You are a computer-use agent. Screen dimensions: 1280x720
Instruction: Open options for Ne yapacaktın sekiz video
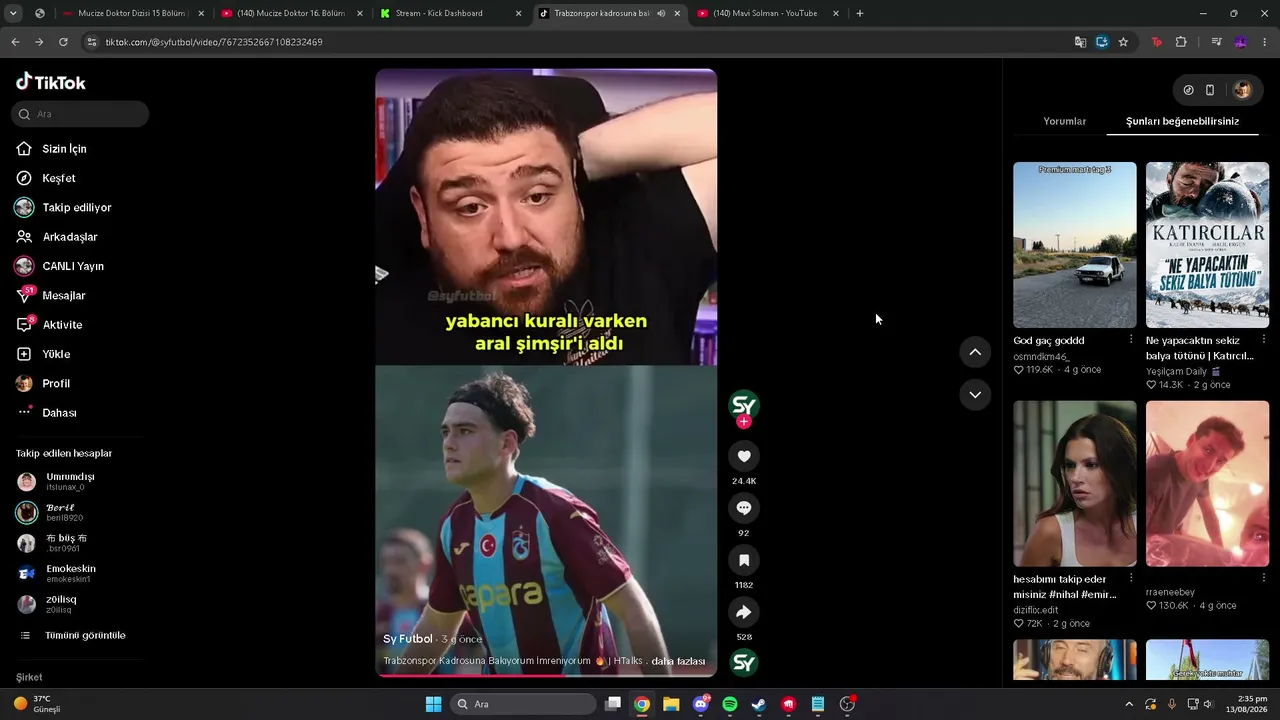1264,340
